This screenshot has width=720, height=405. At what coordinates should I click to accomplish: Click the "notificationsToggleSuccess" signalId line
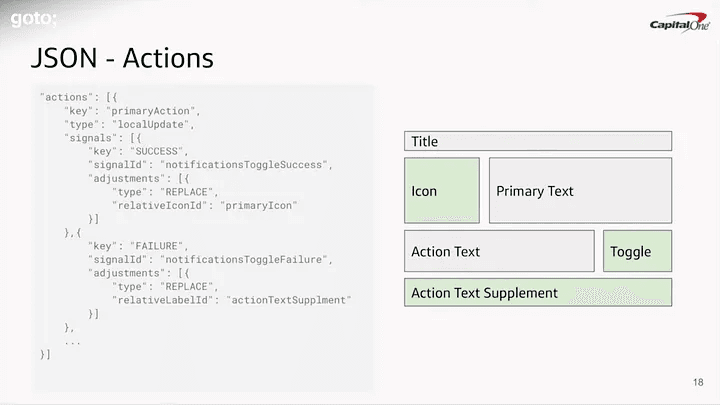tap(209, 164)
